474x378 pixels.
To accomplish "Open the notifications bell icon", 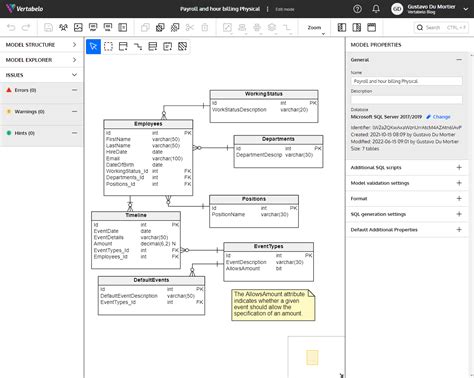I will (x=376, y=9).
